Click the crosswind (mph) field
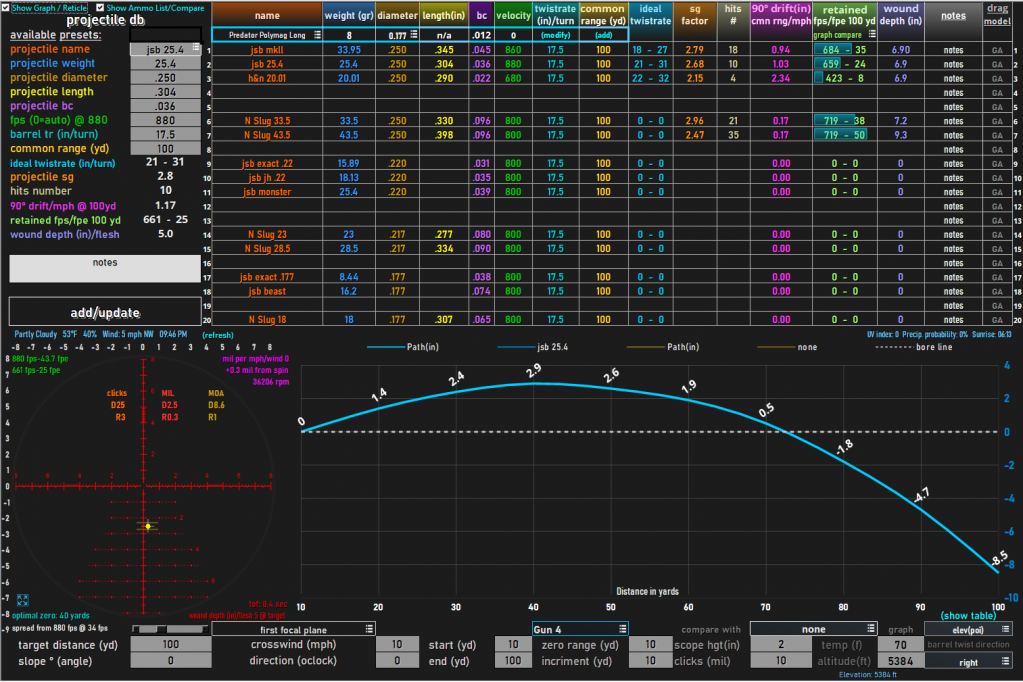 tap(397, 644)
